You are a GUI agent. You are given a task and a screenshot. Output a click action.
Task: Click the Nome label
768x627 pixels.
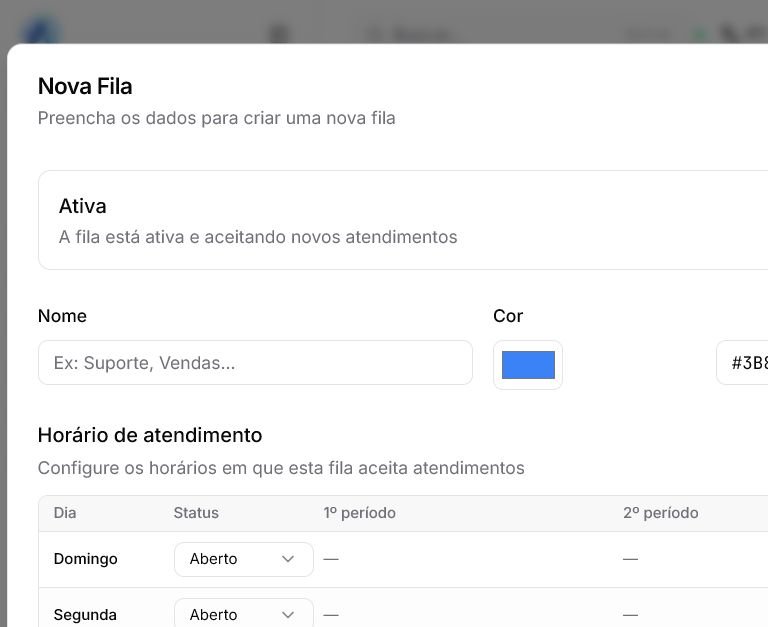coord(62,316)
